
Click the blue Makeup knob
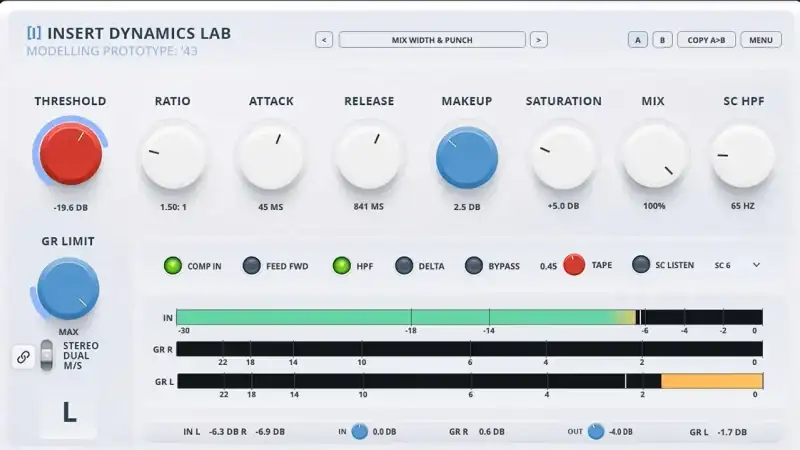click(x=467, y=158)
